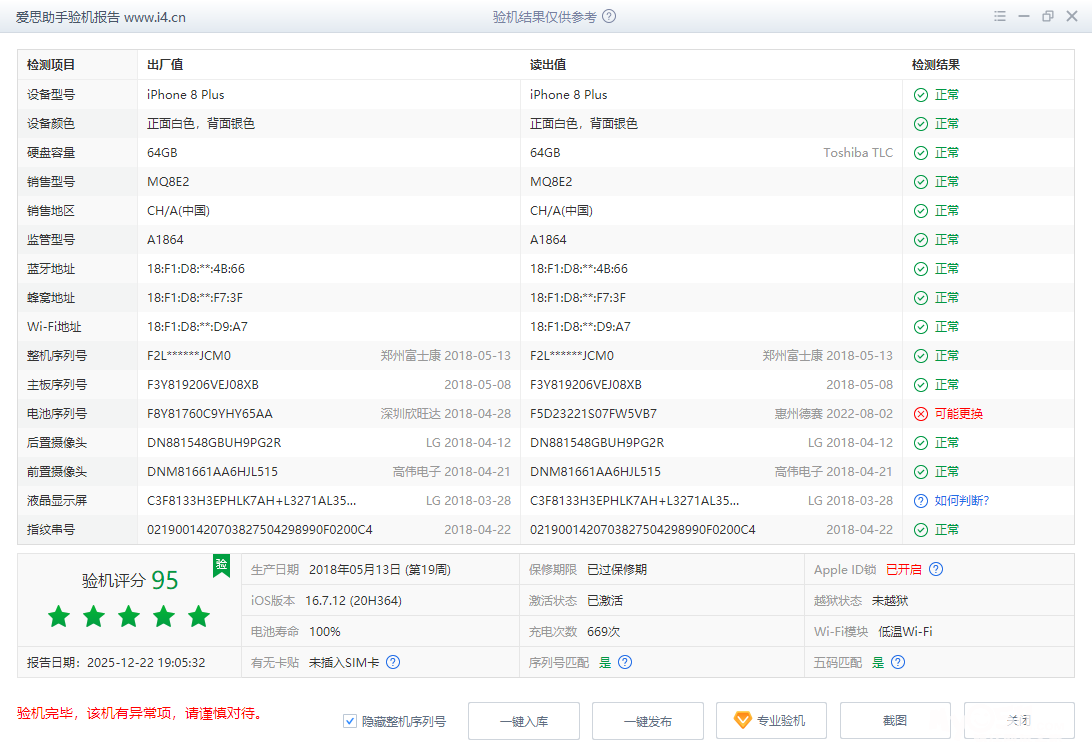Click red X icon on 电池序列号 row
The height and width of the screenshot is (756, 1092).
pos(921,414)
